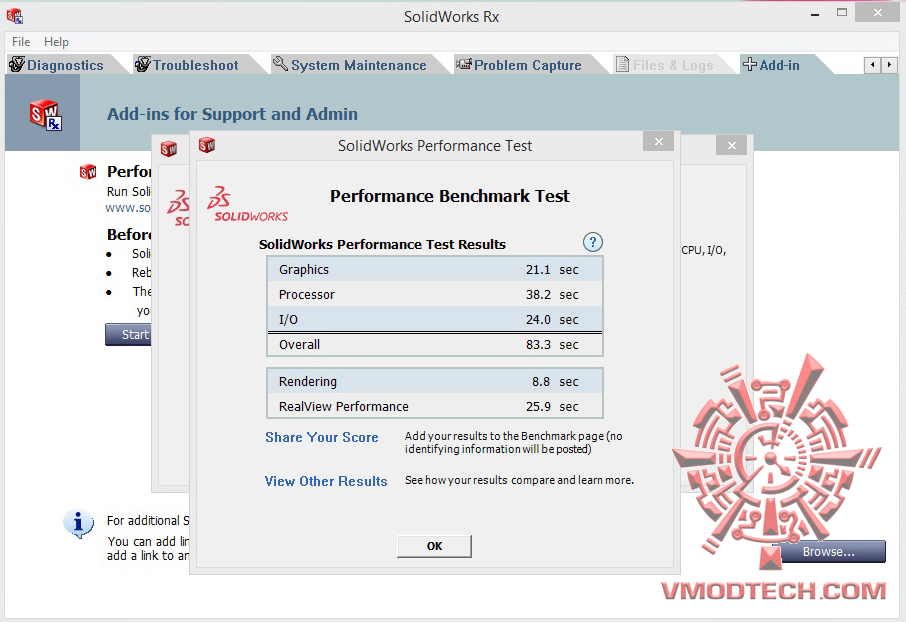
Task: Click OK in Performance Test dialog
Action: point(435,546)
